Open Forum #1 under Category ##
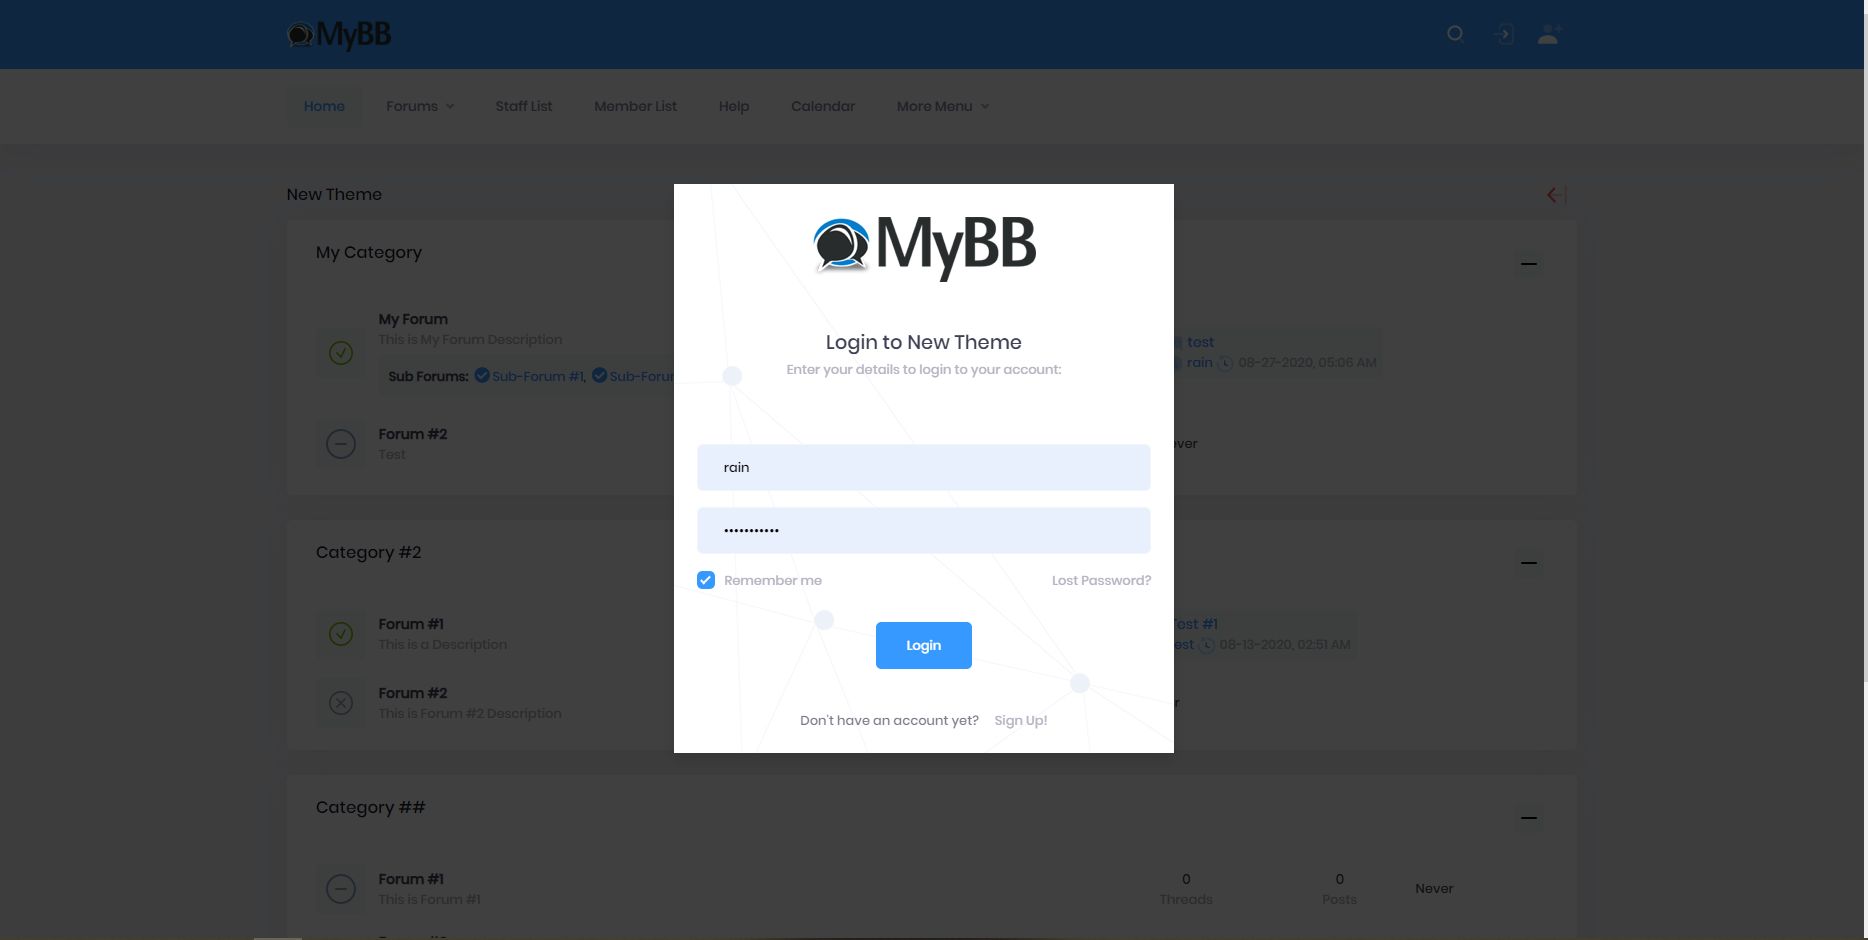The height and width of the screenshot is (940, 1868). click(x=411, y=879)
